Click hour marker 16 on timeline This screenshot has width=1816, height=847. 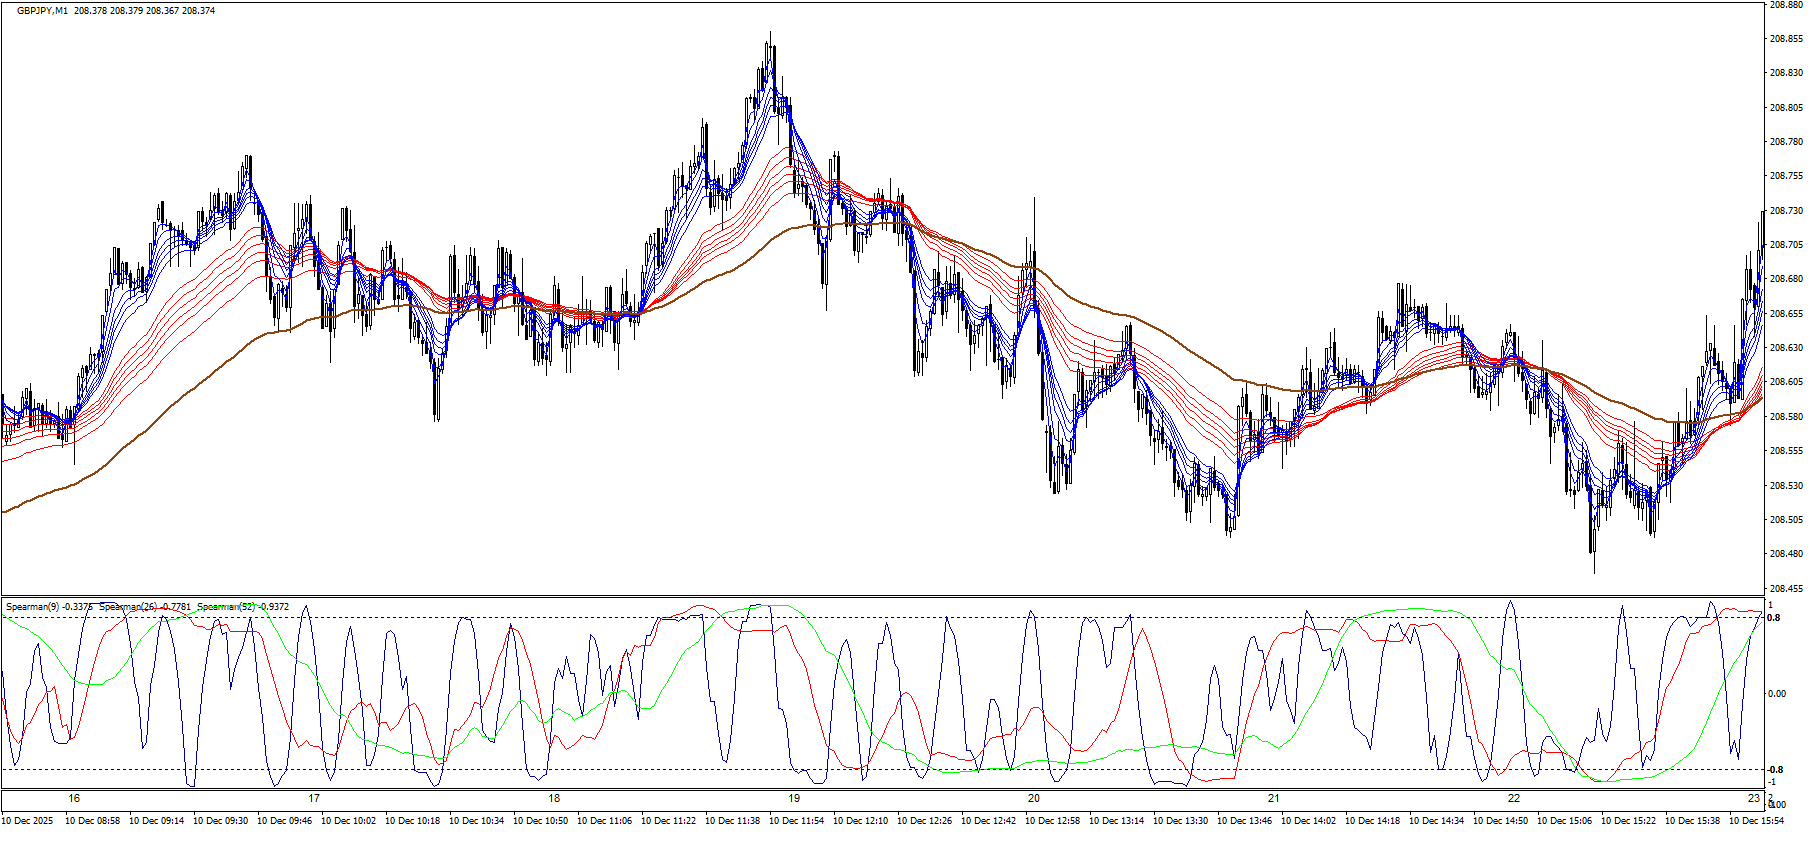(74, 798)
